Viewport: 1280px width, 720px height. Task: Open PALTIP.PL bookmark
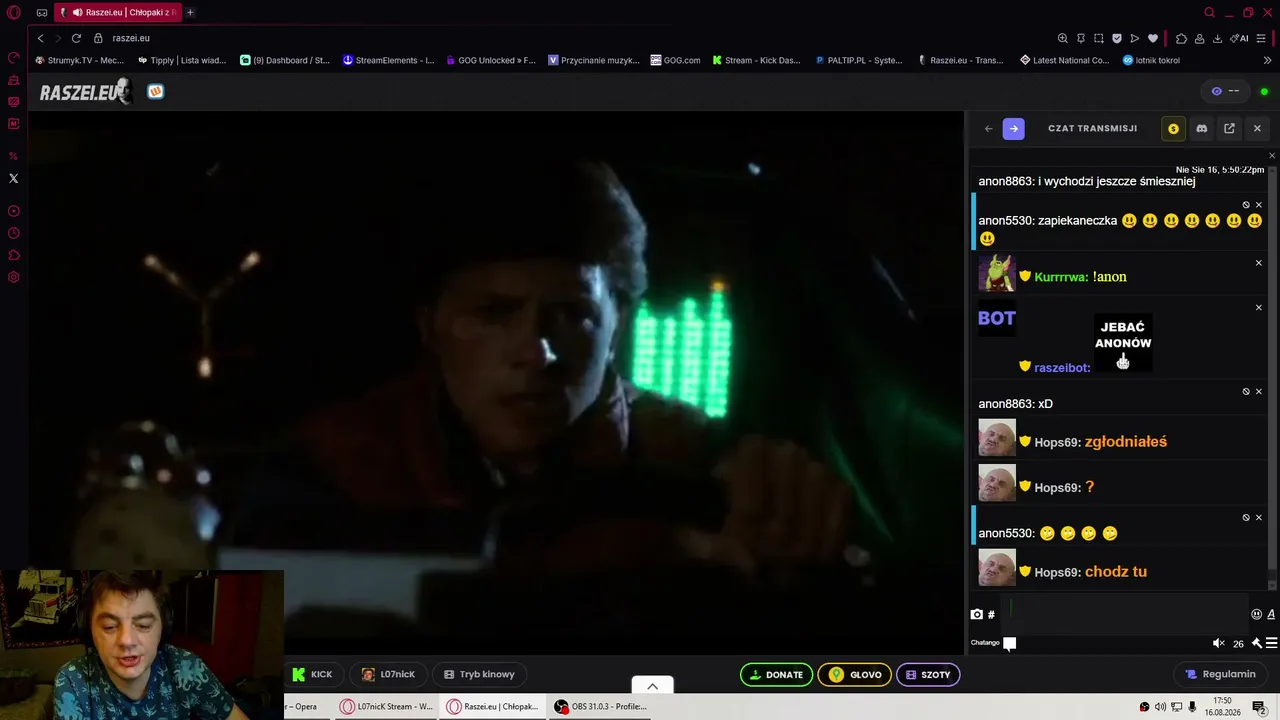(x=859, y=60)
